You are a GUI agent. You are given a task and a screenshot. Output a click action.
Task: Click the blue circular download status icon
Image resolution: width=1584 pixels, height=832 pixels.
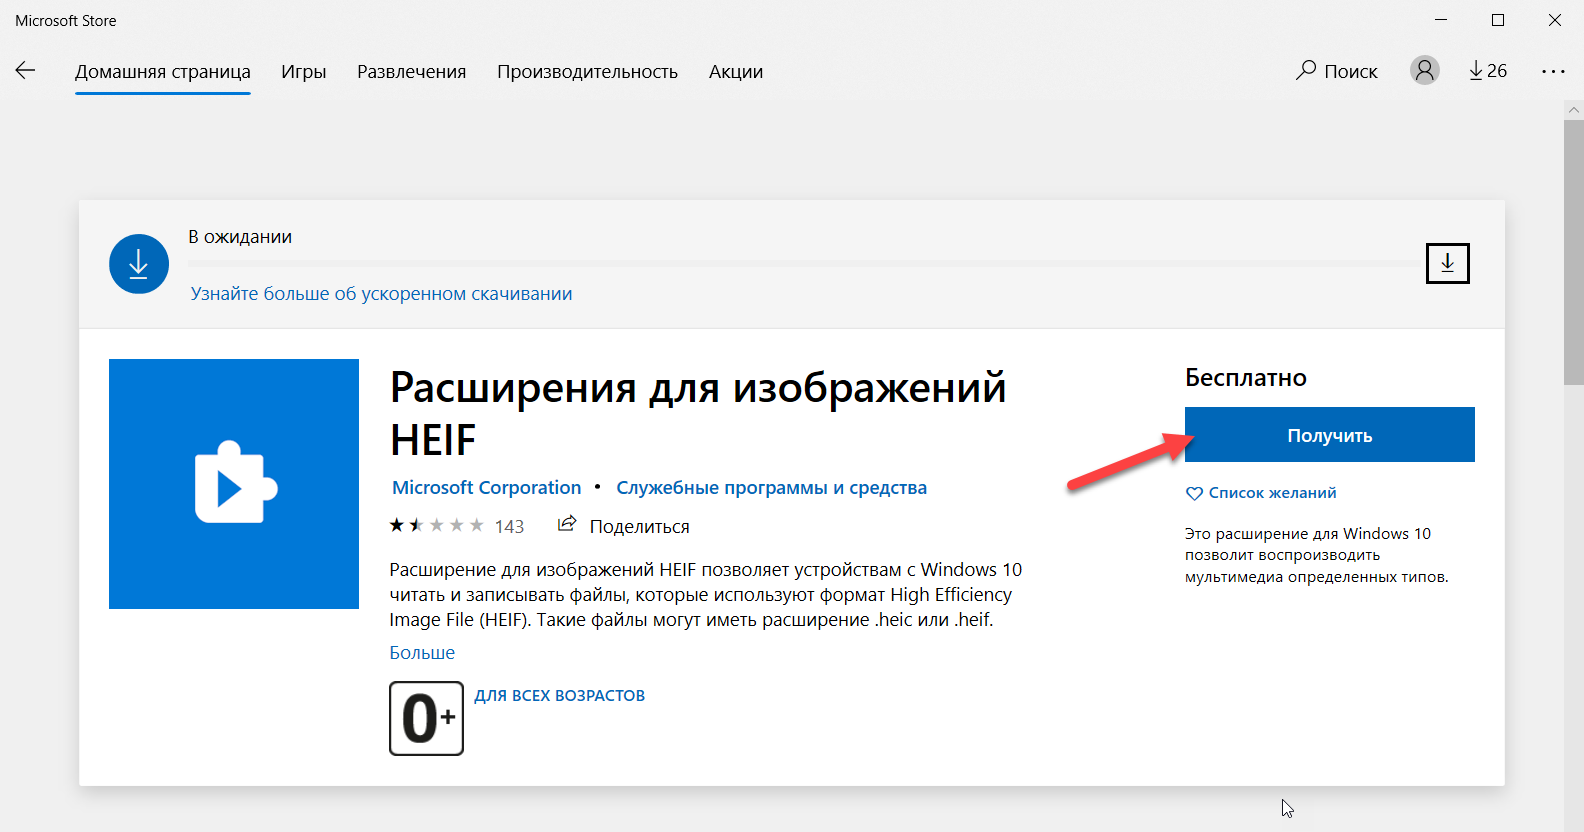click(139, 264)
